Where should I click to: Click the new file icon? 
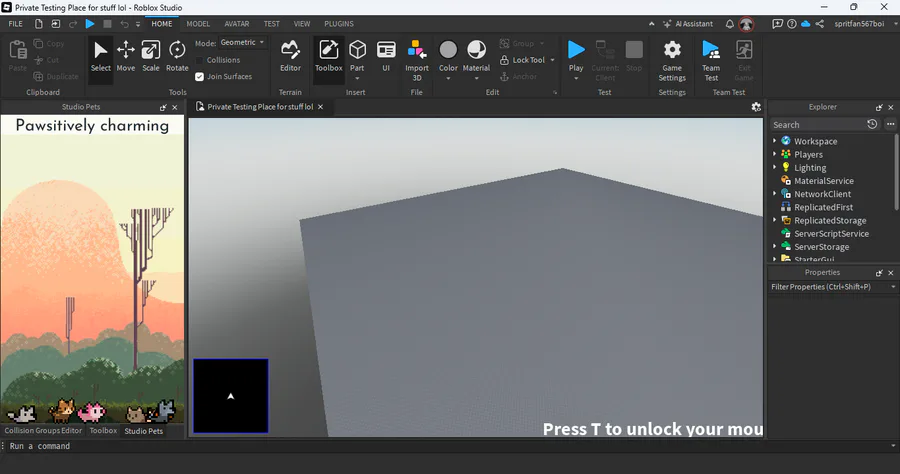pyautogui.click(x=38, y=24)
